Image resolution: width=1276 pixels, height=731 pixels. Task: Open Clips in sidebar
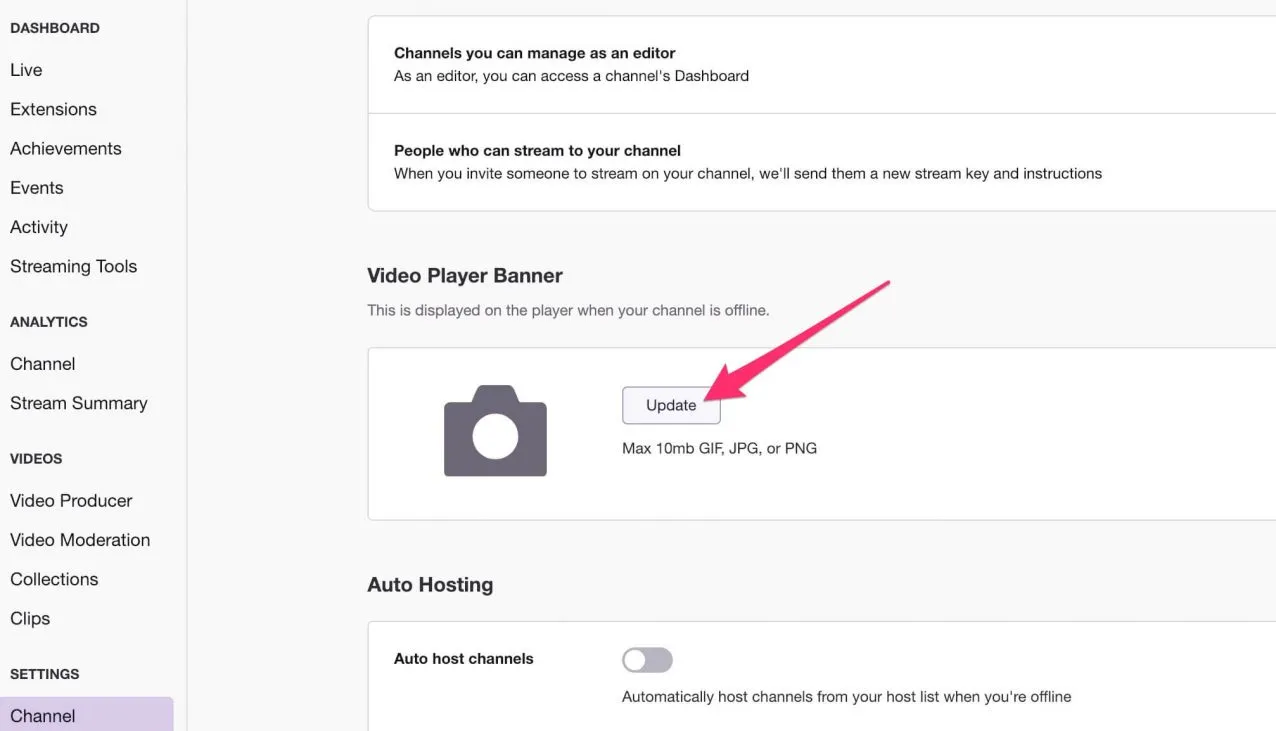click(x=30, y=618)
